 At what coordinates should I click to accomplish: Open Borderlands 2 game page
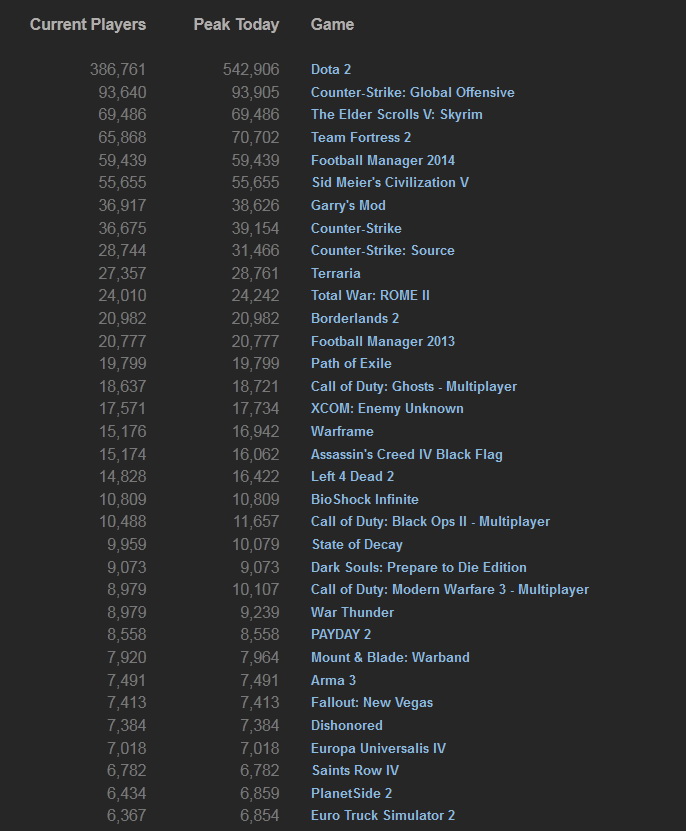[355, 318]
